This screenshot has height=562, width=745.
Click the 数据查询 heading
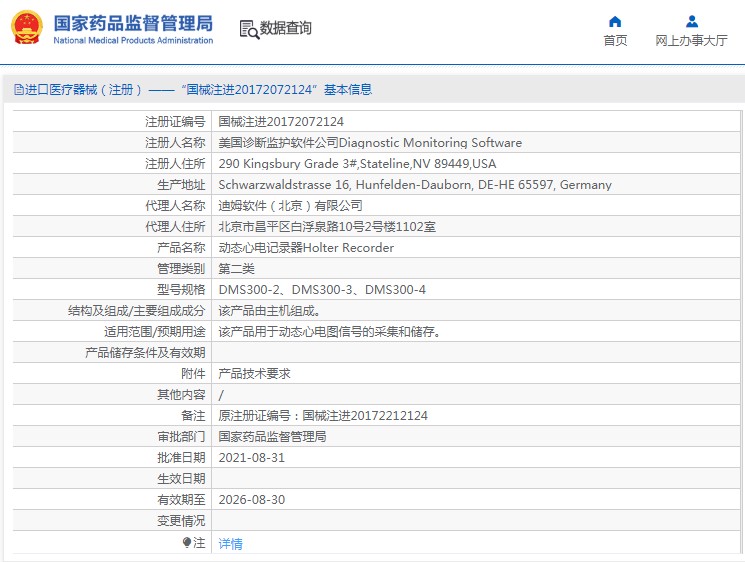pyautogui.click(x=286, y=28)
